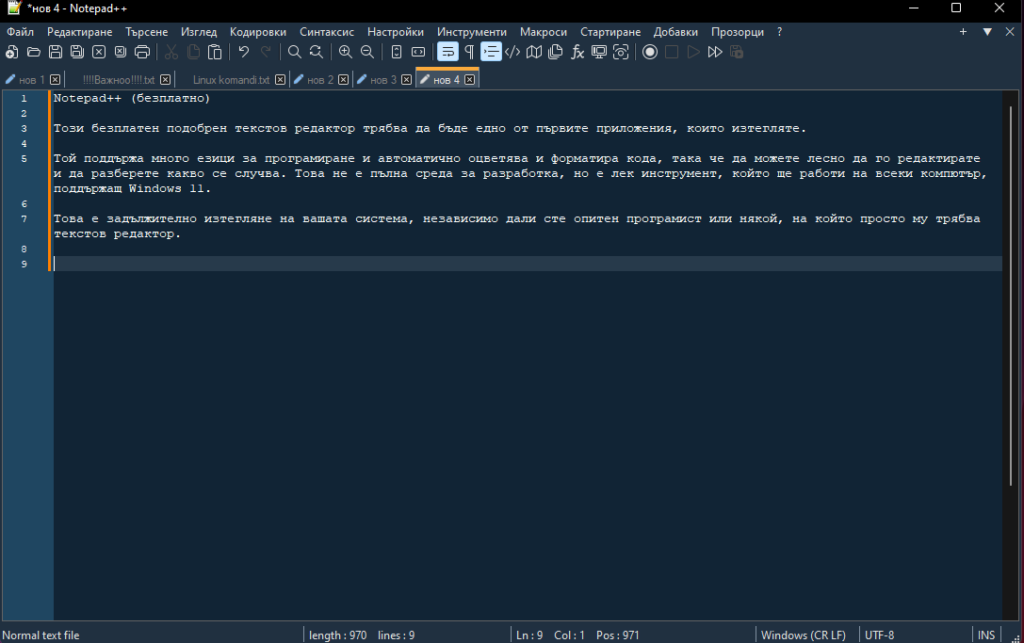Toggle synchronized horizontal scrolling
Screen dimensions: 1024x643
coord(418,52)
